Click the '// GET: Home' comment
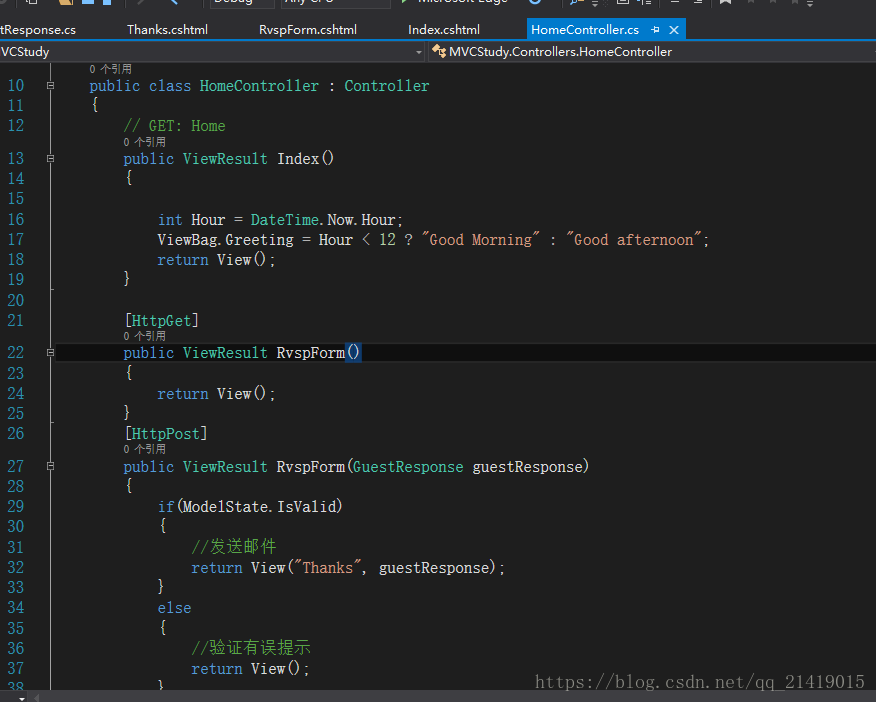The height and width of the screenshot is (702, 876). 174,126
